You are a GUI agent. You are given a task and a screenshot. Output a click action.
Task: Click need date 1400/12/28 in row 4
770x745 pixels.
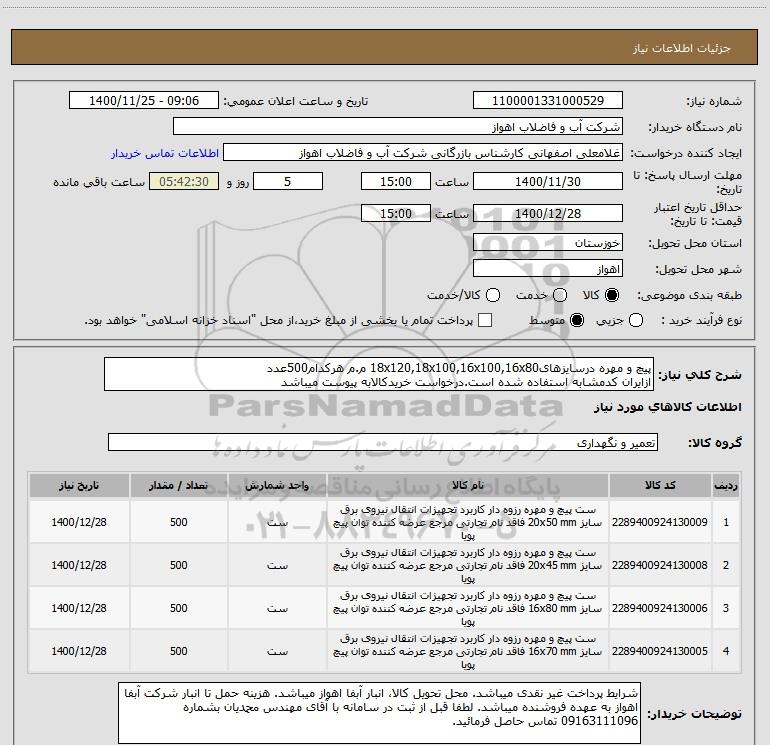79,651
